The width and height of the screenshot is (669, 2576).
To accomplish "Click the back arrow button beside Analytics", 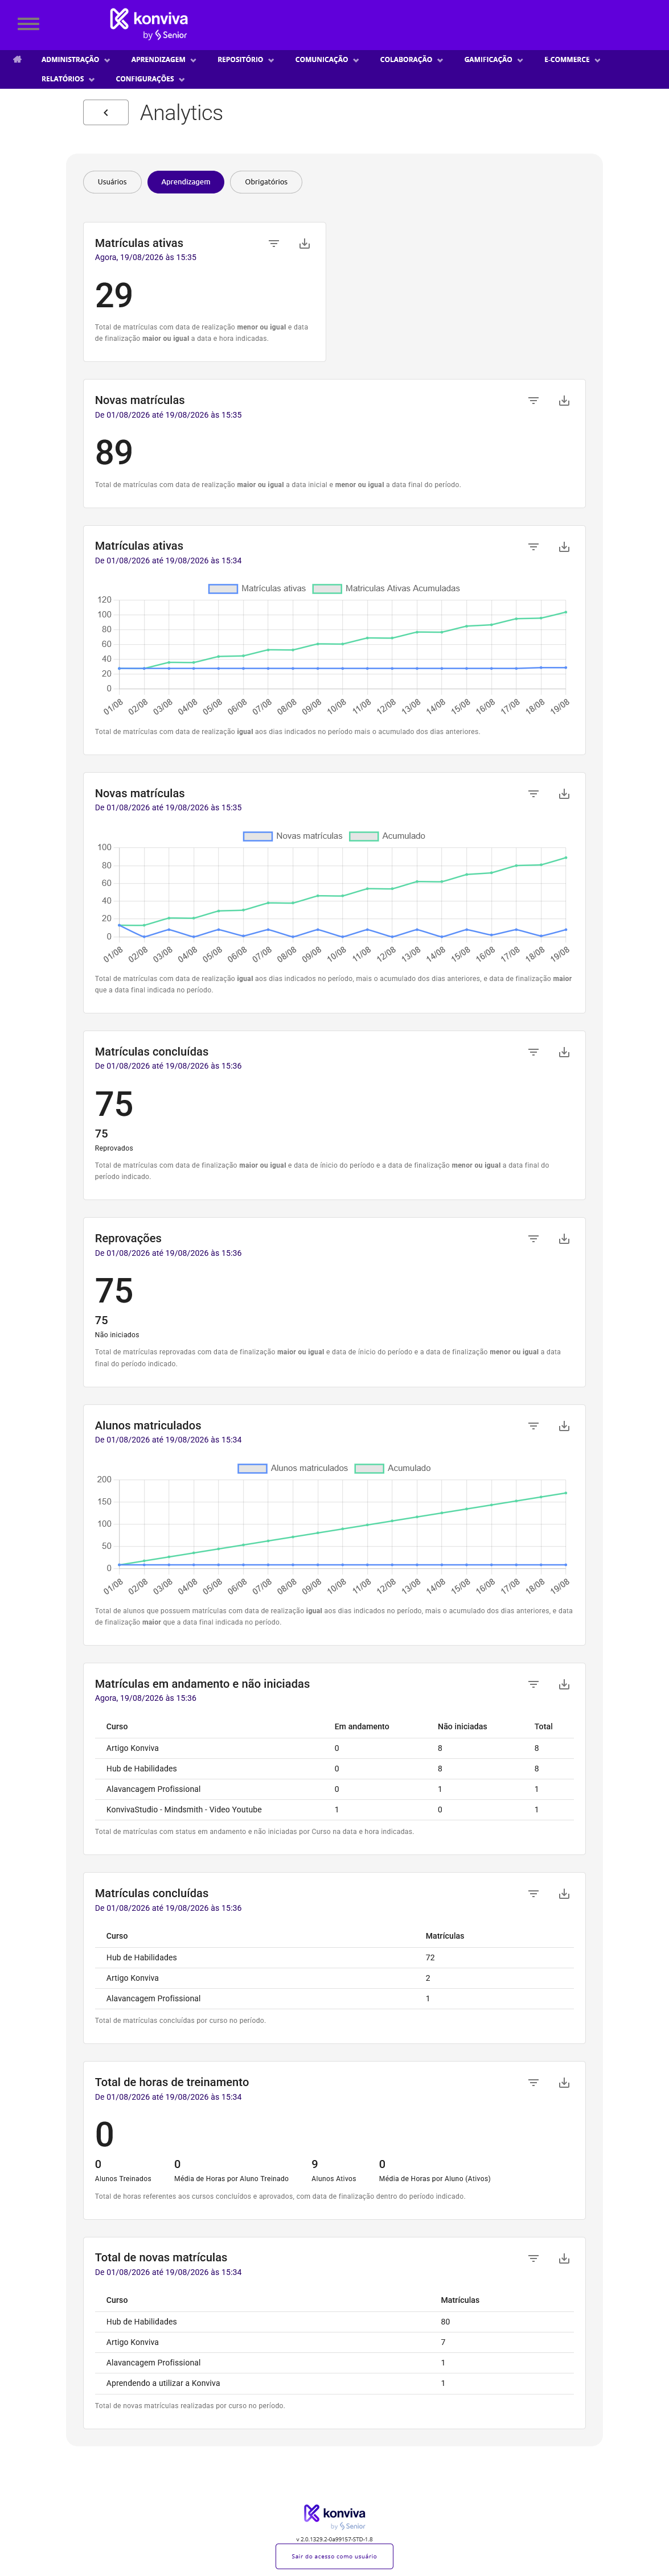I will pyautogui.click(x=106, y=113).
